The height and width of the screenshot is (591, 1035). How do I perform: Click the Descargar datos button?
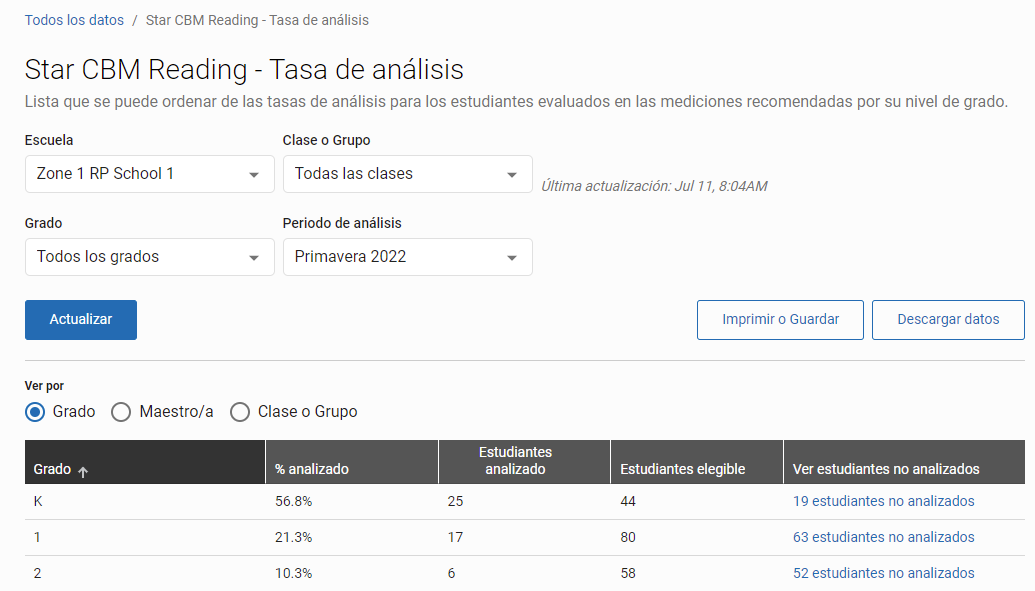[x=948, y=320]
